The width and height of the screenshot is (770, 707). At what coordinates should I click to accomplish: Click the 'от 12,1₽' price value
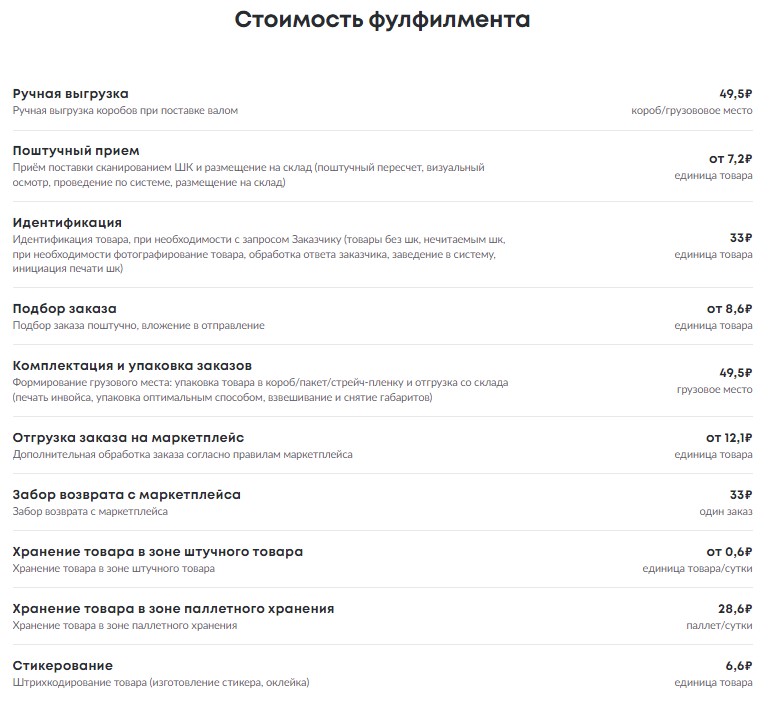coord(729,437)
